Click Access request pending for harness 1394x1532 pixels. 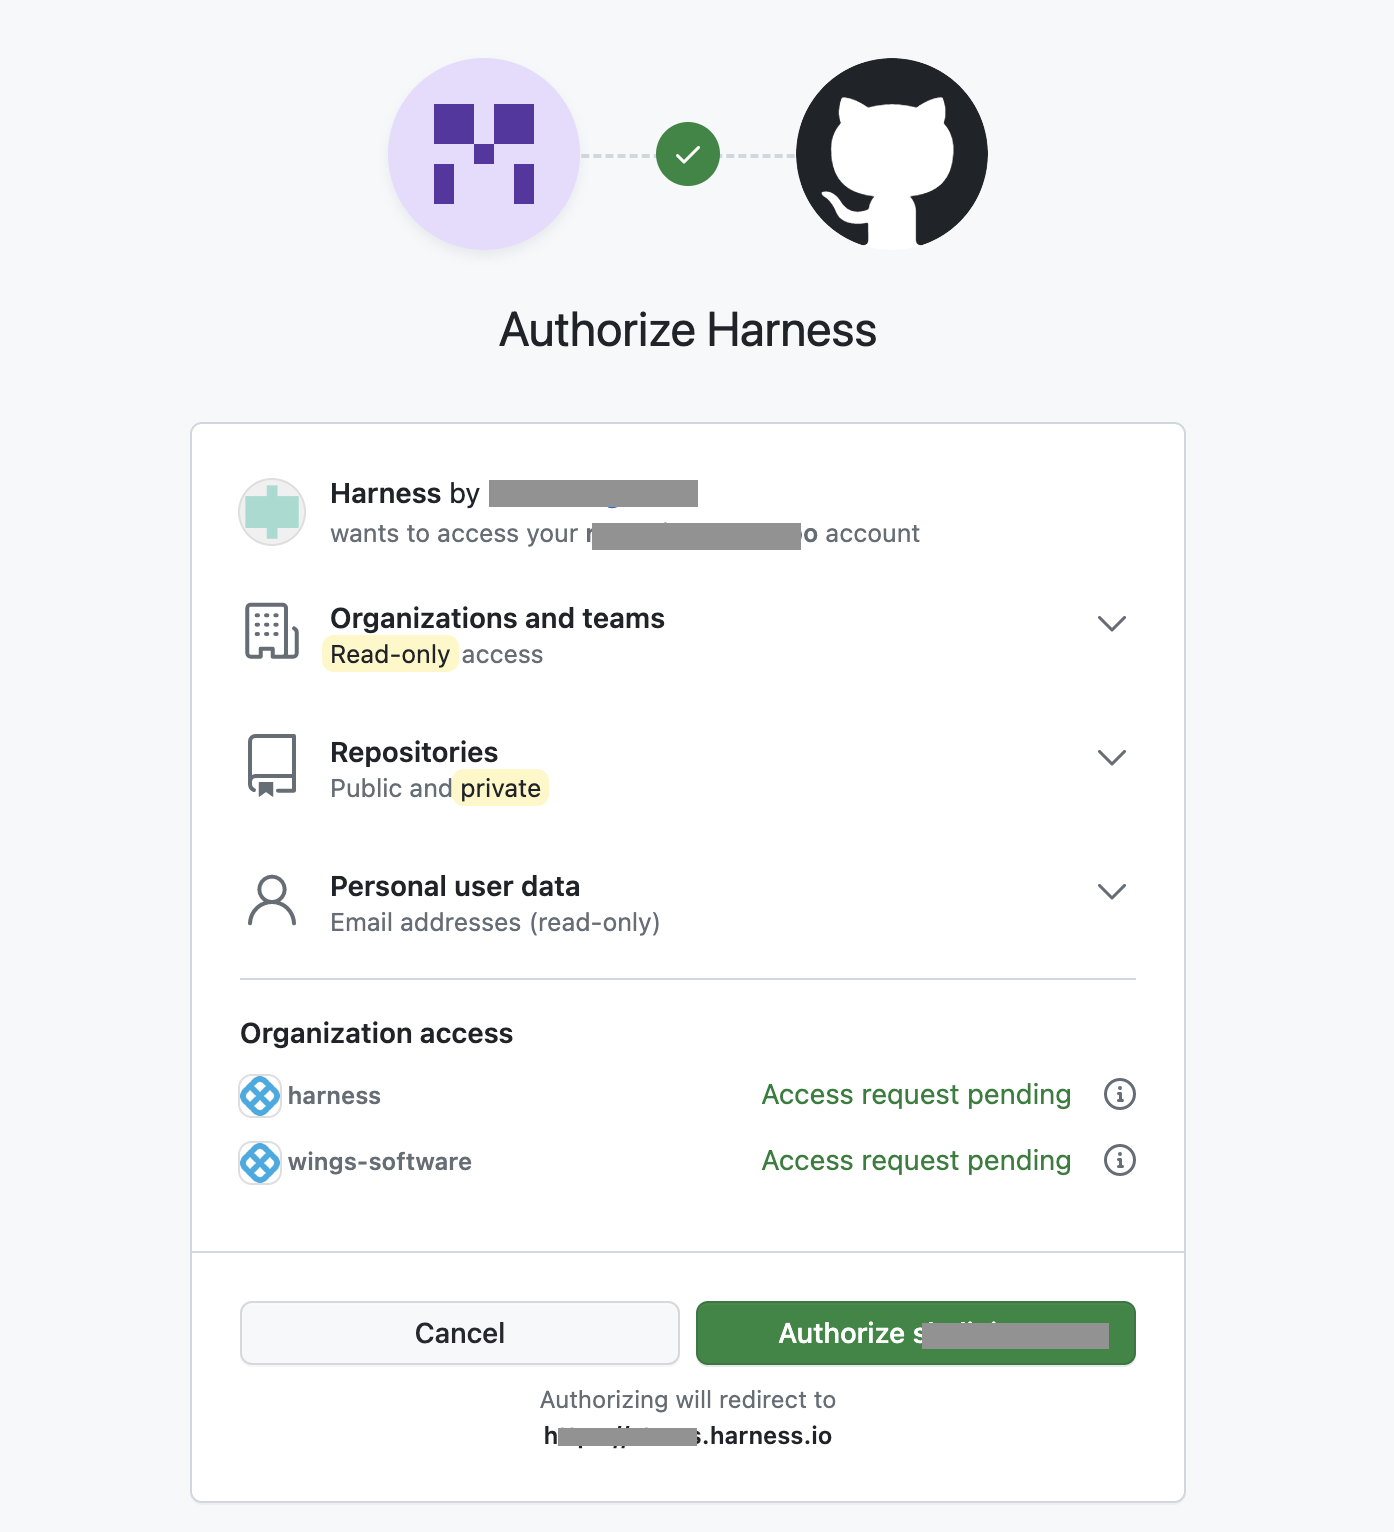click(916, 1094)
